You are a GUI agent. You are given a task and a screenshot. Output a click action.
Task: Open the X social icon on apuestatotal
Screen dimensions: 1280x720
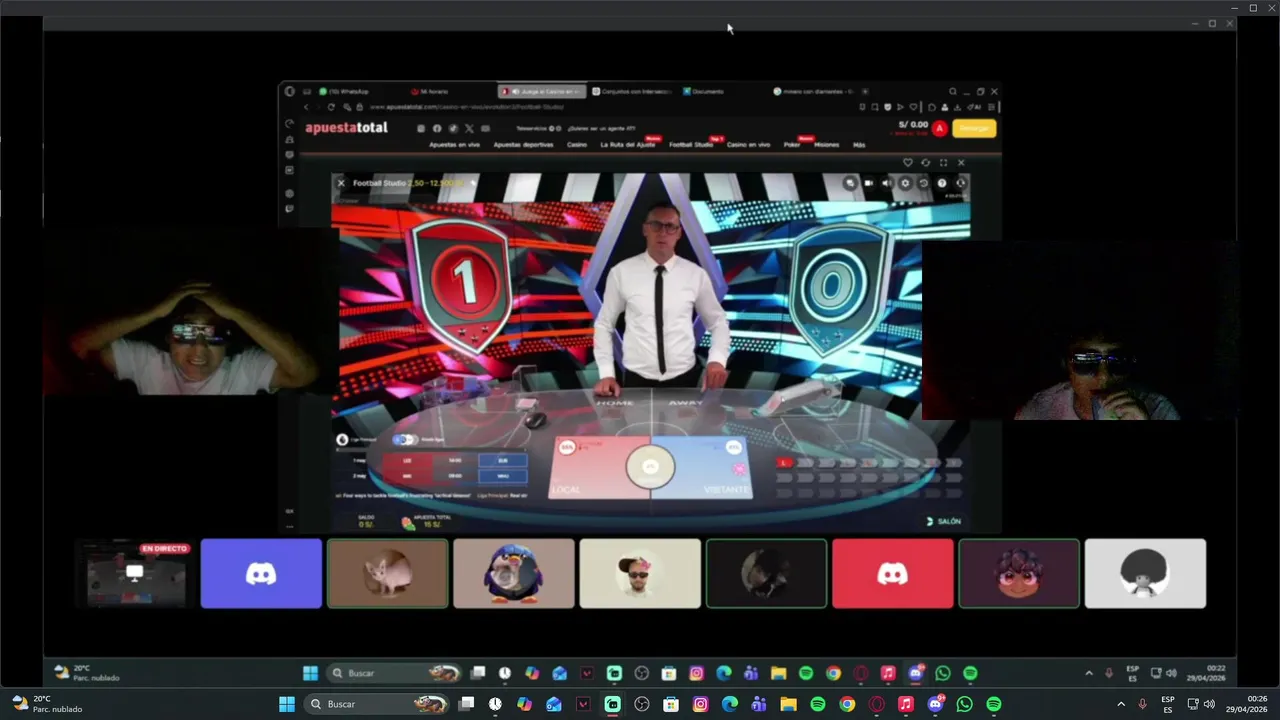(x=469, y=128)
